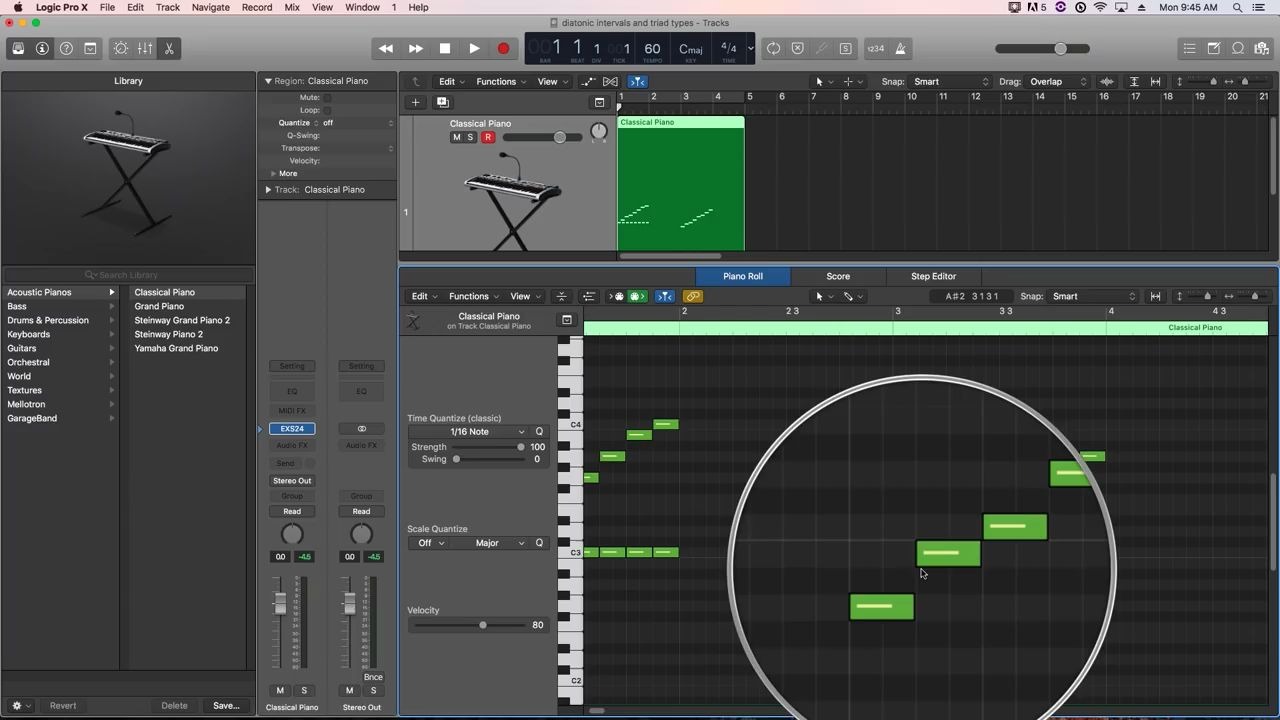This screenshot has width=1280, height=720.
Task: Click the Duplicate Track button
Action: [x=442, y=102]
